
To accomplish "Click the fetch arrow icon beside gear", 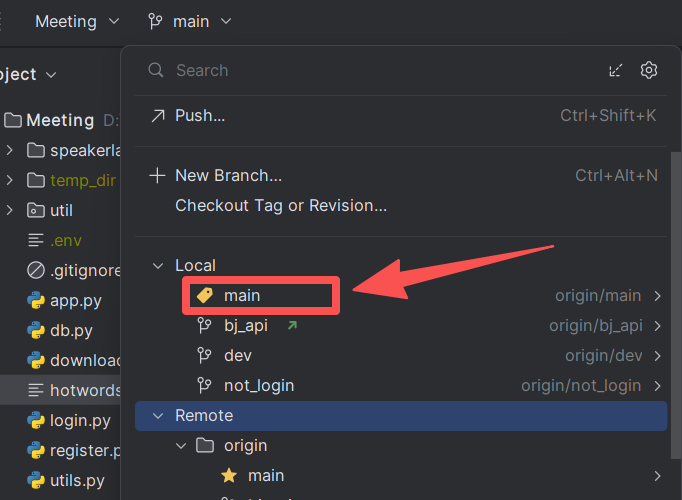I will coord(615,70).
